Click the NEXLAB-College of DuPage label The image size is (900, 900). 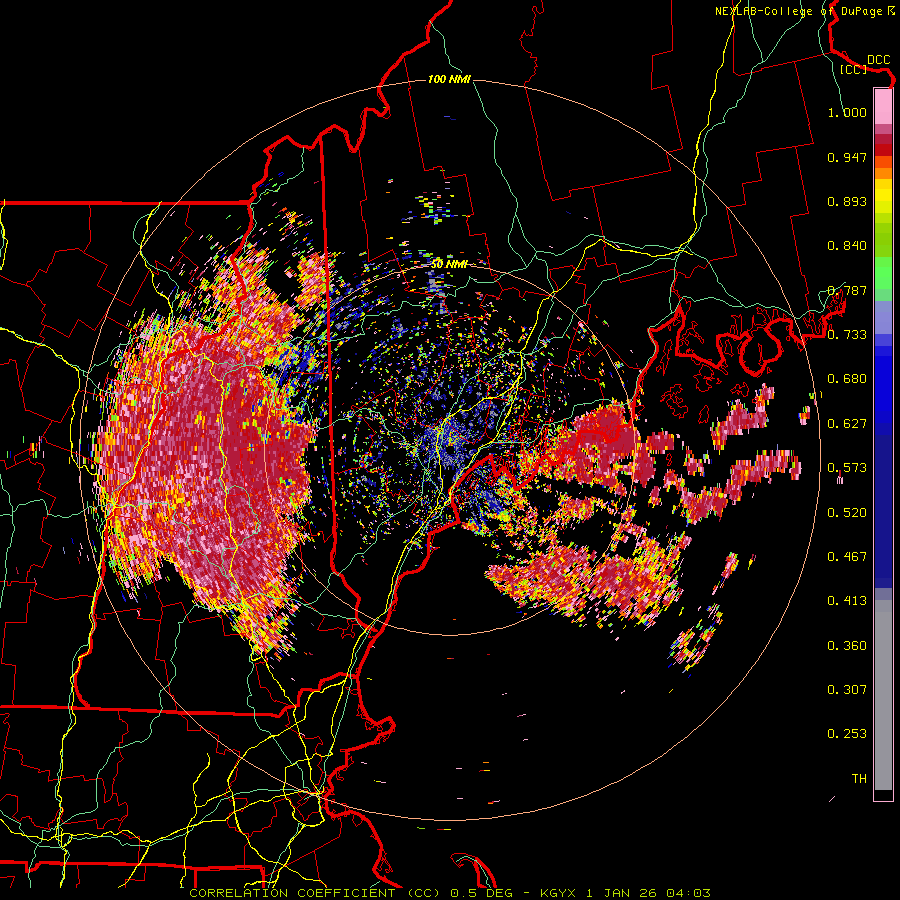pyautogui.click(x=798, y=11)
